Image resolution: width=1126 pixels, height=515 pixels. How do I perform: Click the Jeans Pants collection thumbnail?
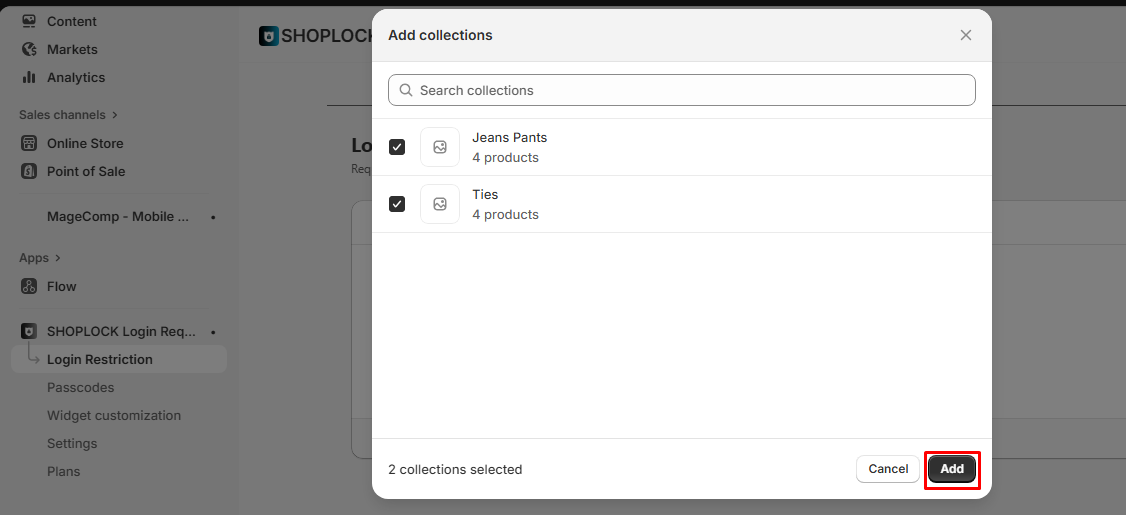[440, 147]
